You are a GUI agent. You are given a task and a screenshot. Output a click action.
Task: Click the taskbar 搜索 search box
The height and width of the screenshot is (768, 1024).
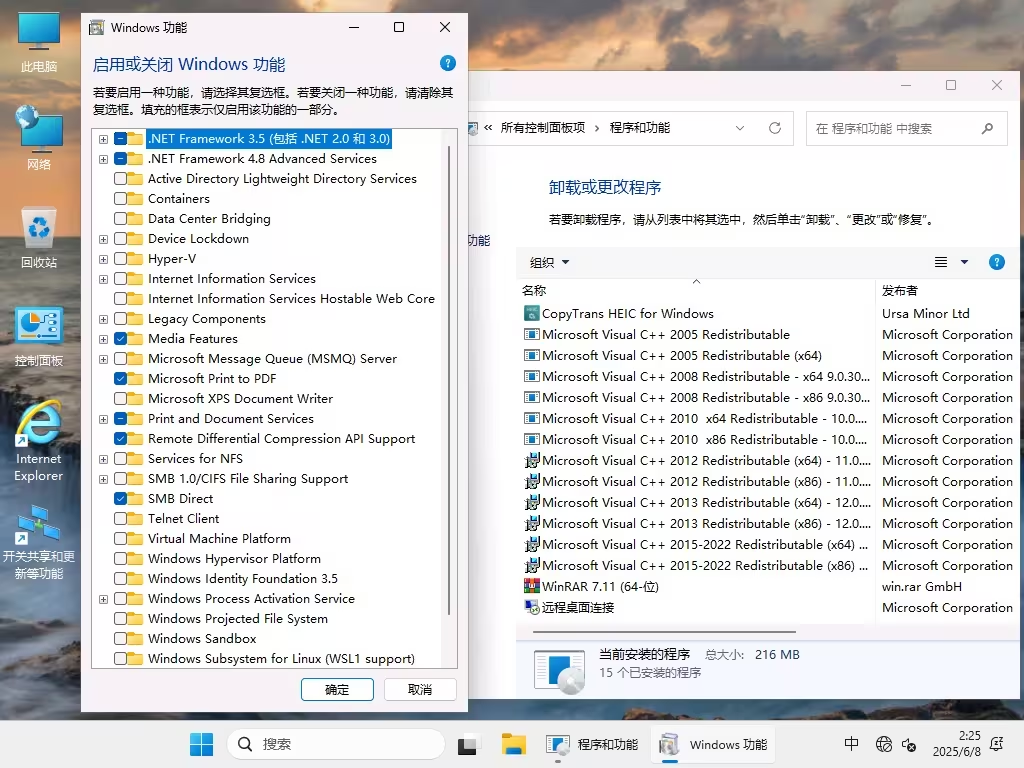pyautogui.click(x=336, y=744)
